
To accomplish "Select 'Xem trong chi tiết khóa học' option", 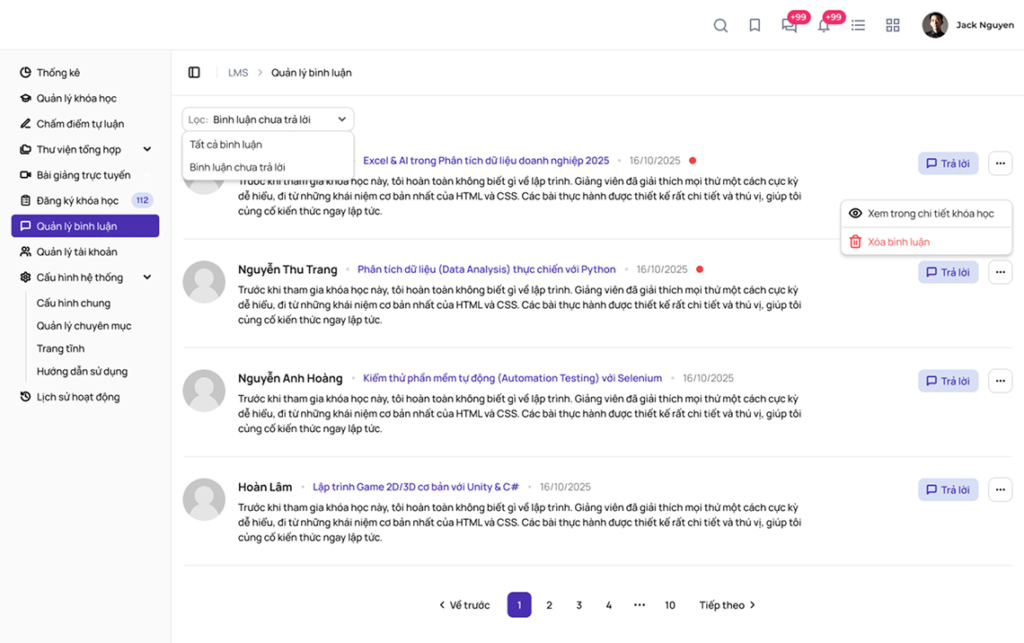I will pos(930,214).
